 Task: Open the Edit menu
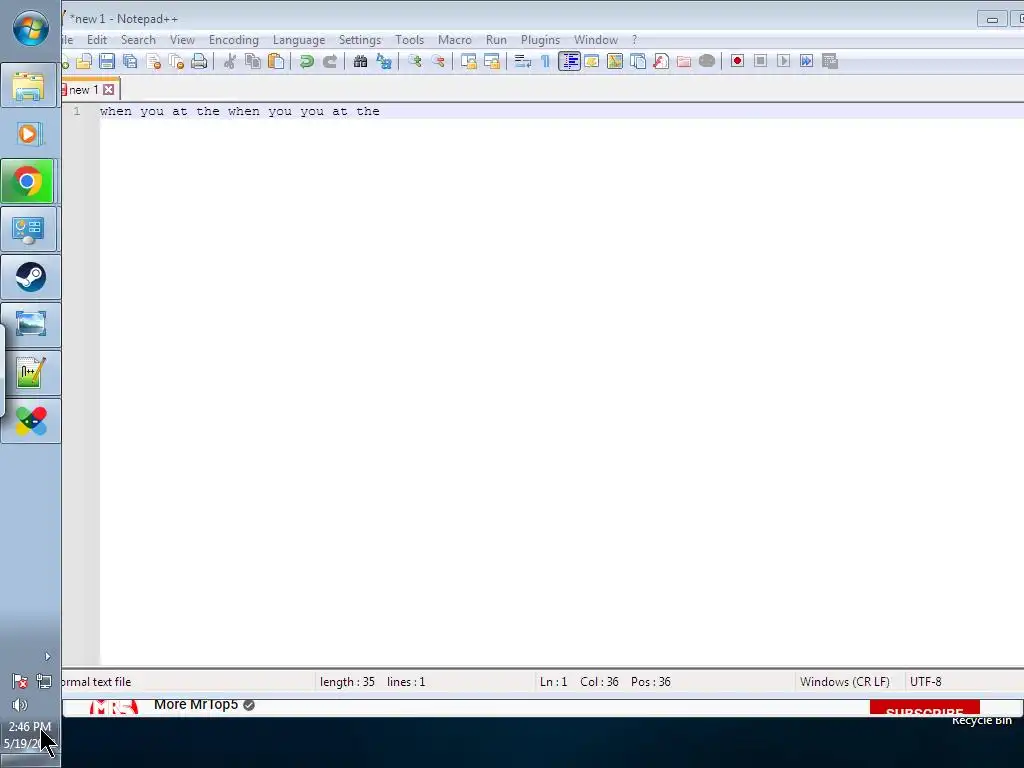coord(97,40)
